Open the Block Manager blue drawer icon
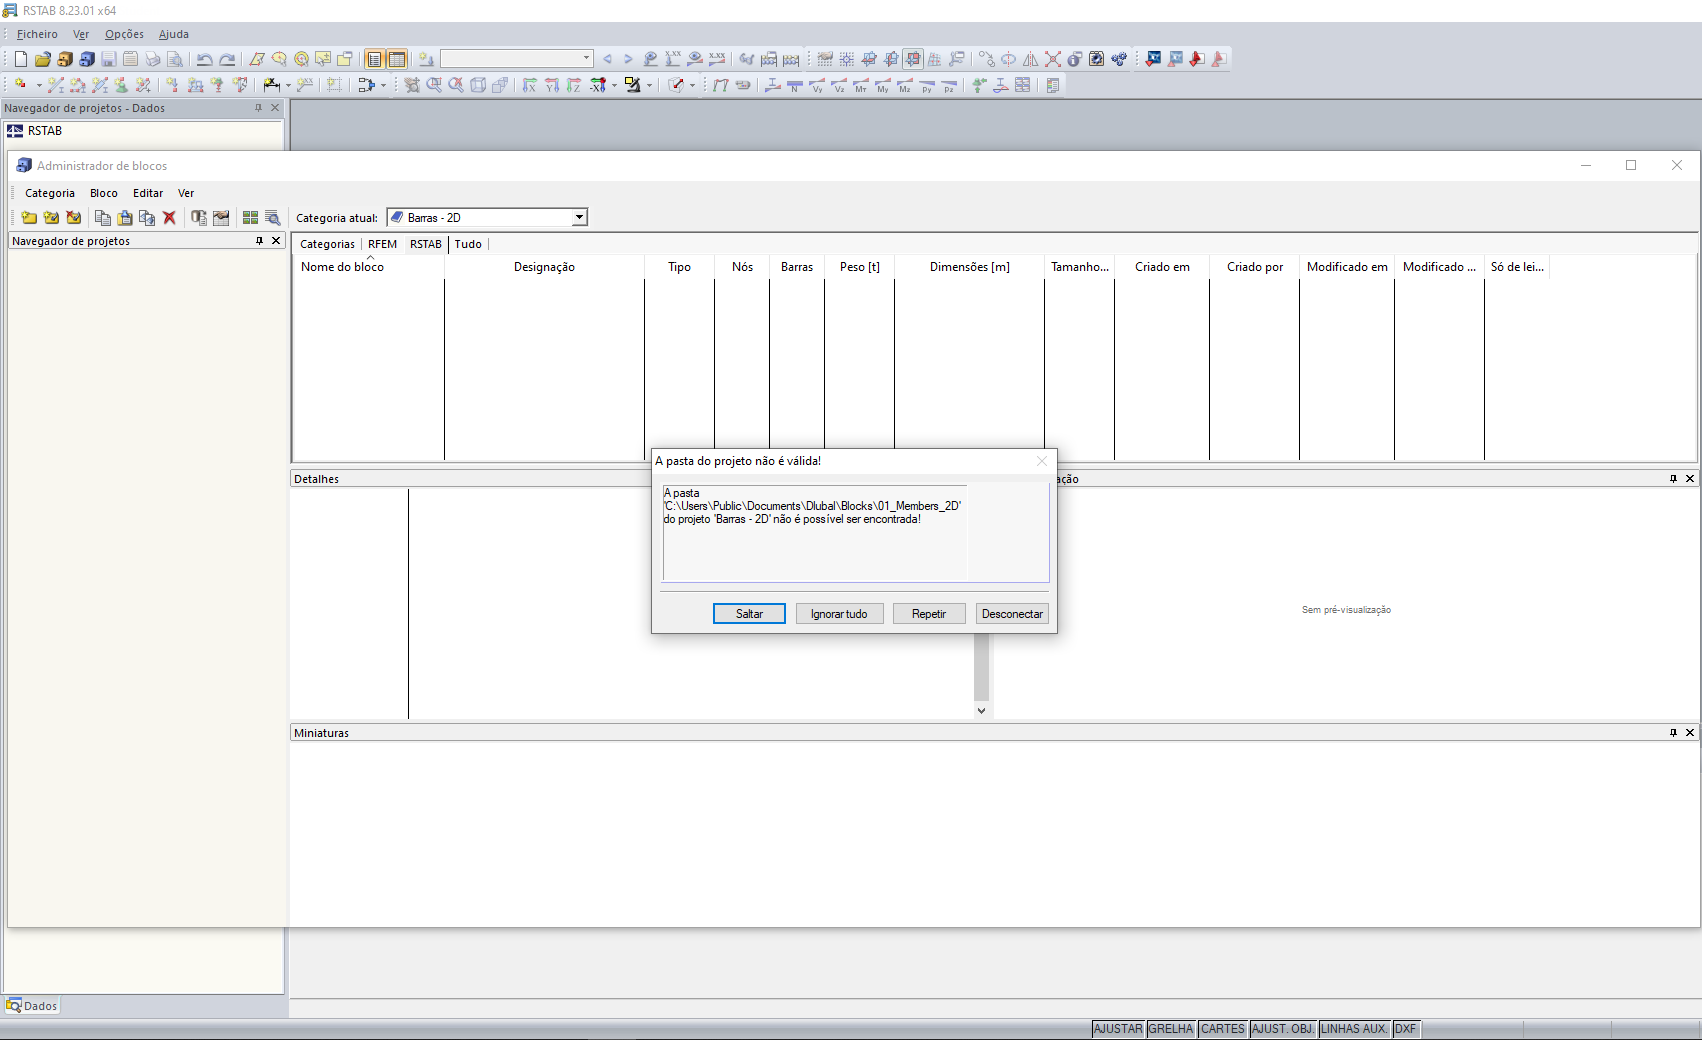This screenshot has height=1040, width=1702. (x=86, y=59)
